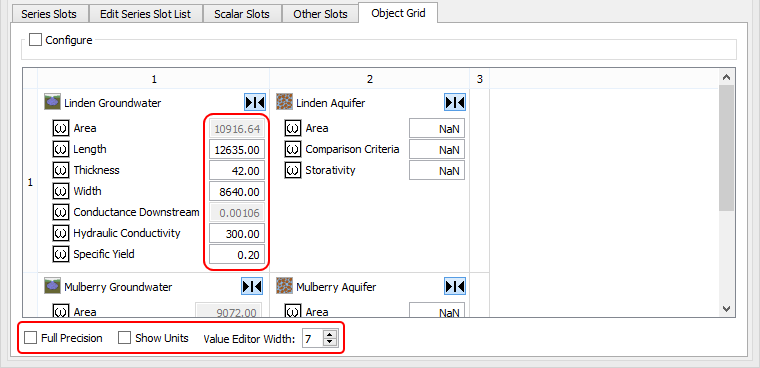The height and width of the screenshot is (368, 760).
Task: Click the Linden Aquifer object icon
Action: 284,102
